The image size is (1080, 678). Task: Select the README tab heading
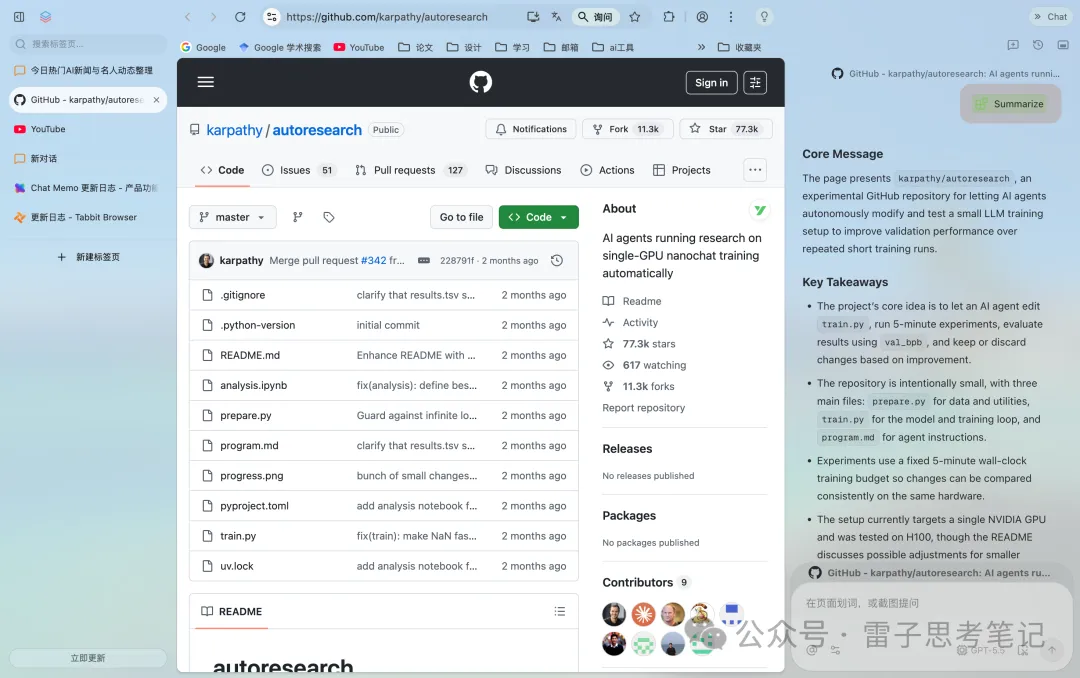(x=231, y=611)
